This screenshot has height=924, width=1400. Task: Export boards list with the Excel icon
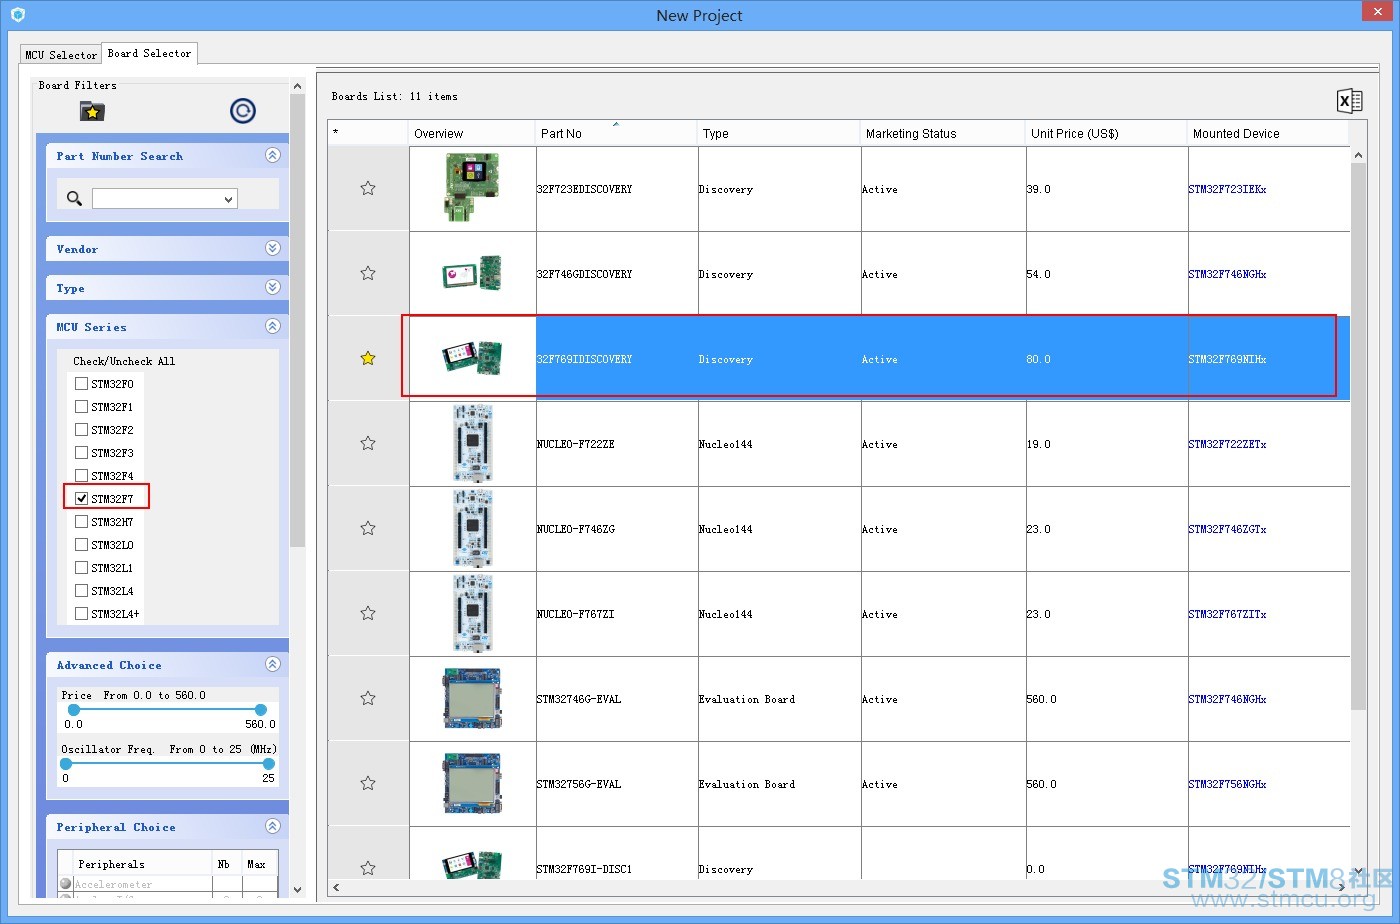pyautogui.click(x=1349, y=101)
